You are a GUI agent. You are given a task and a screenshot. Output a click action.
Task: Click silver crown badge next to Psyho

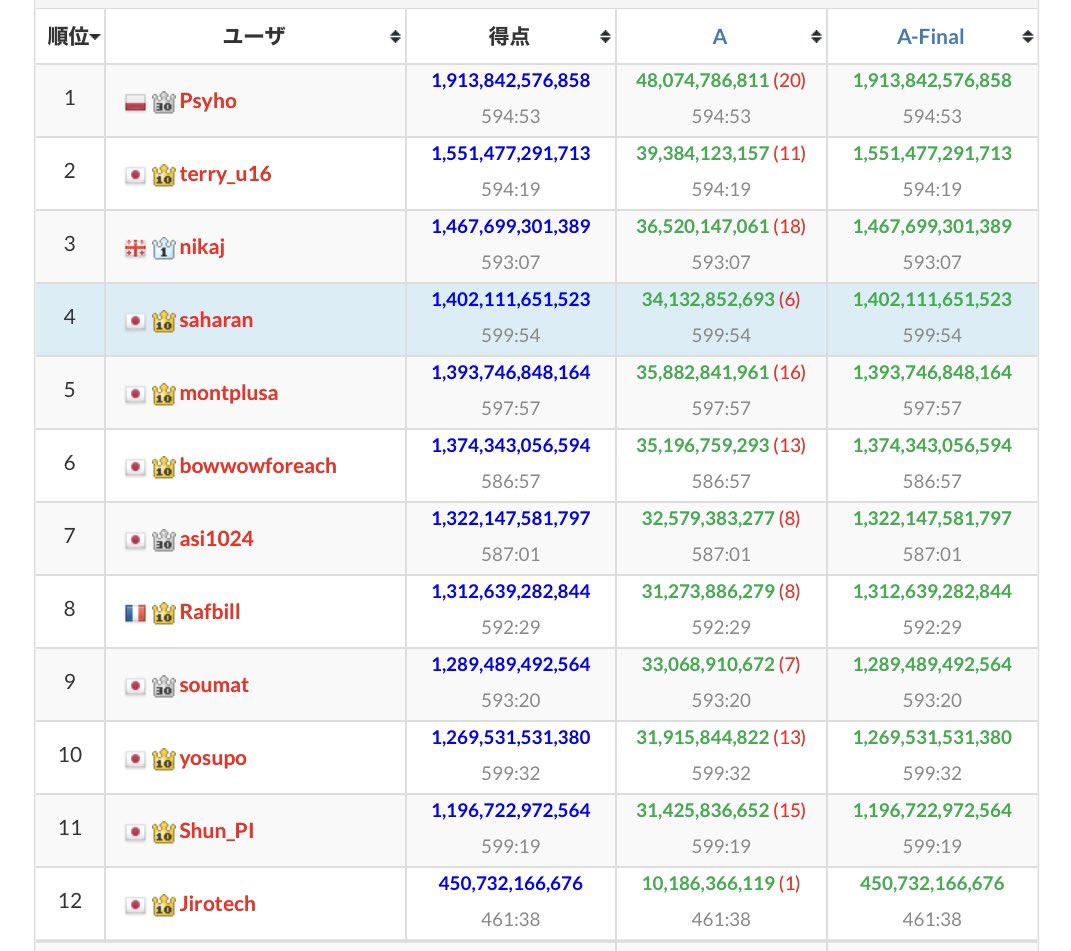(x=164, y=102)
